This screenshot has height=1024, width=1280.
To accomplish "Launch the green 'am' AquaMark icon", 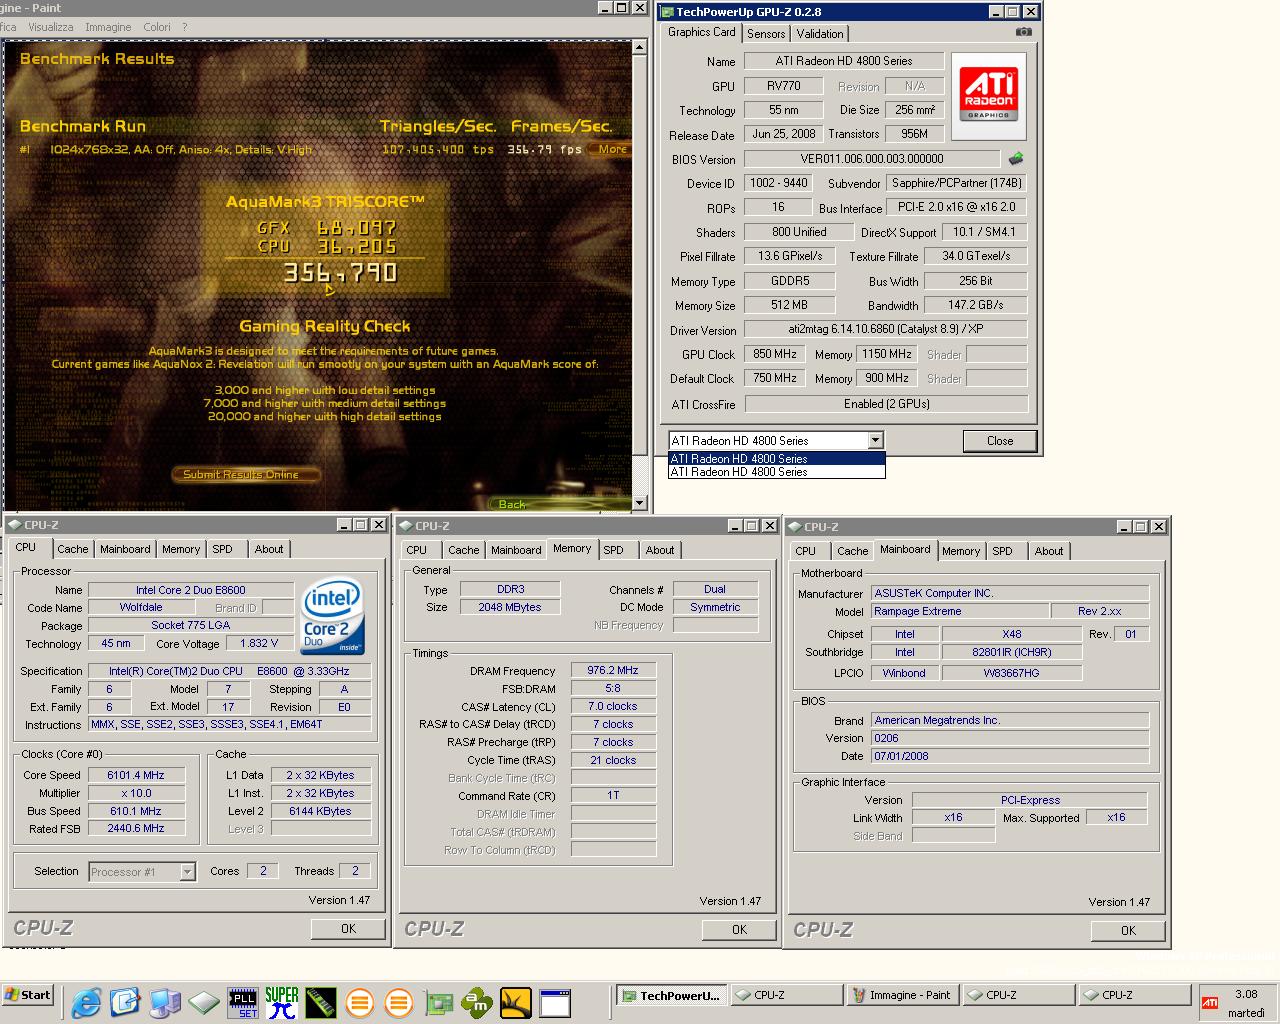I will click(x=477, y=1001).
